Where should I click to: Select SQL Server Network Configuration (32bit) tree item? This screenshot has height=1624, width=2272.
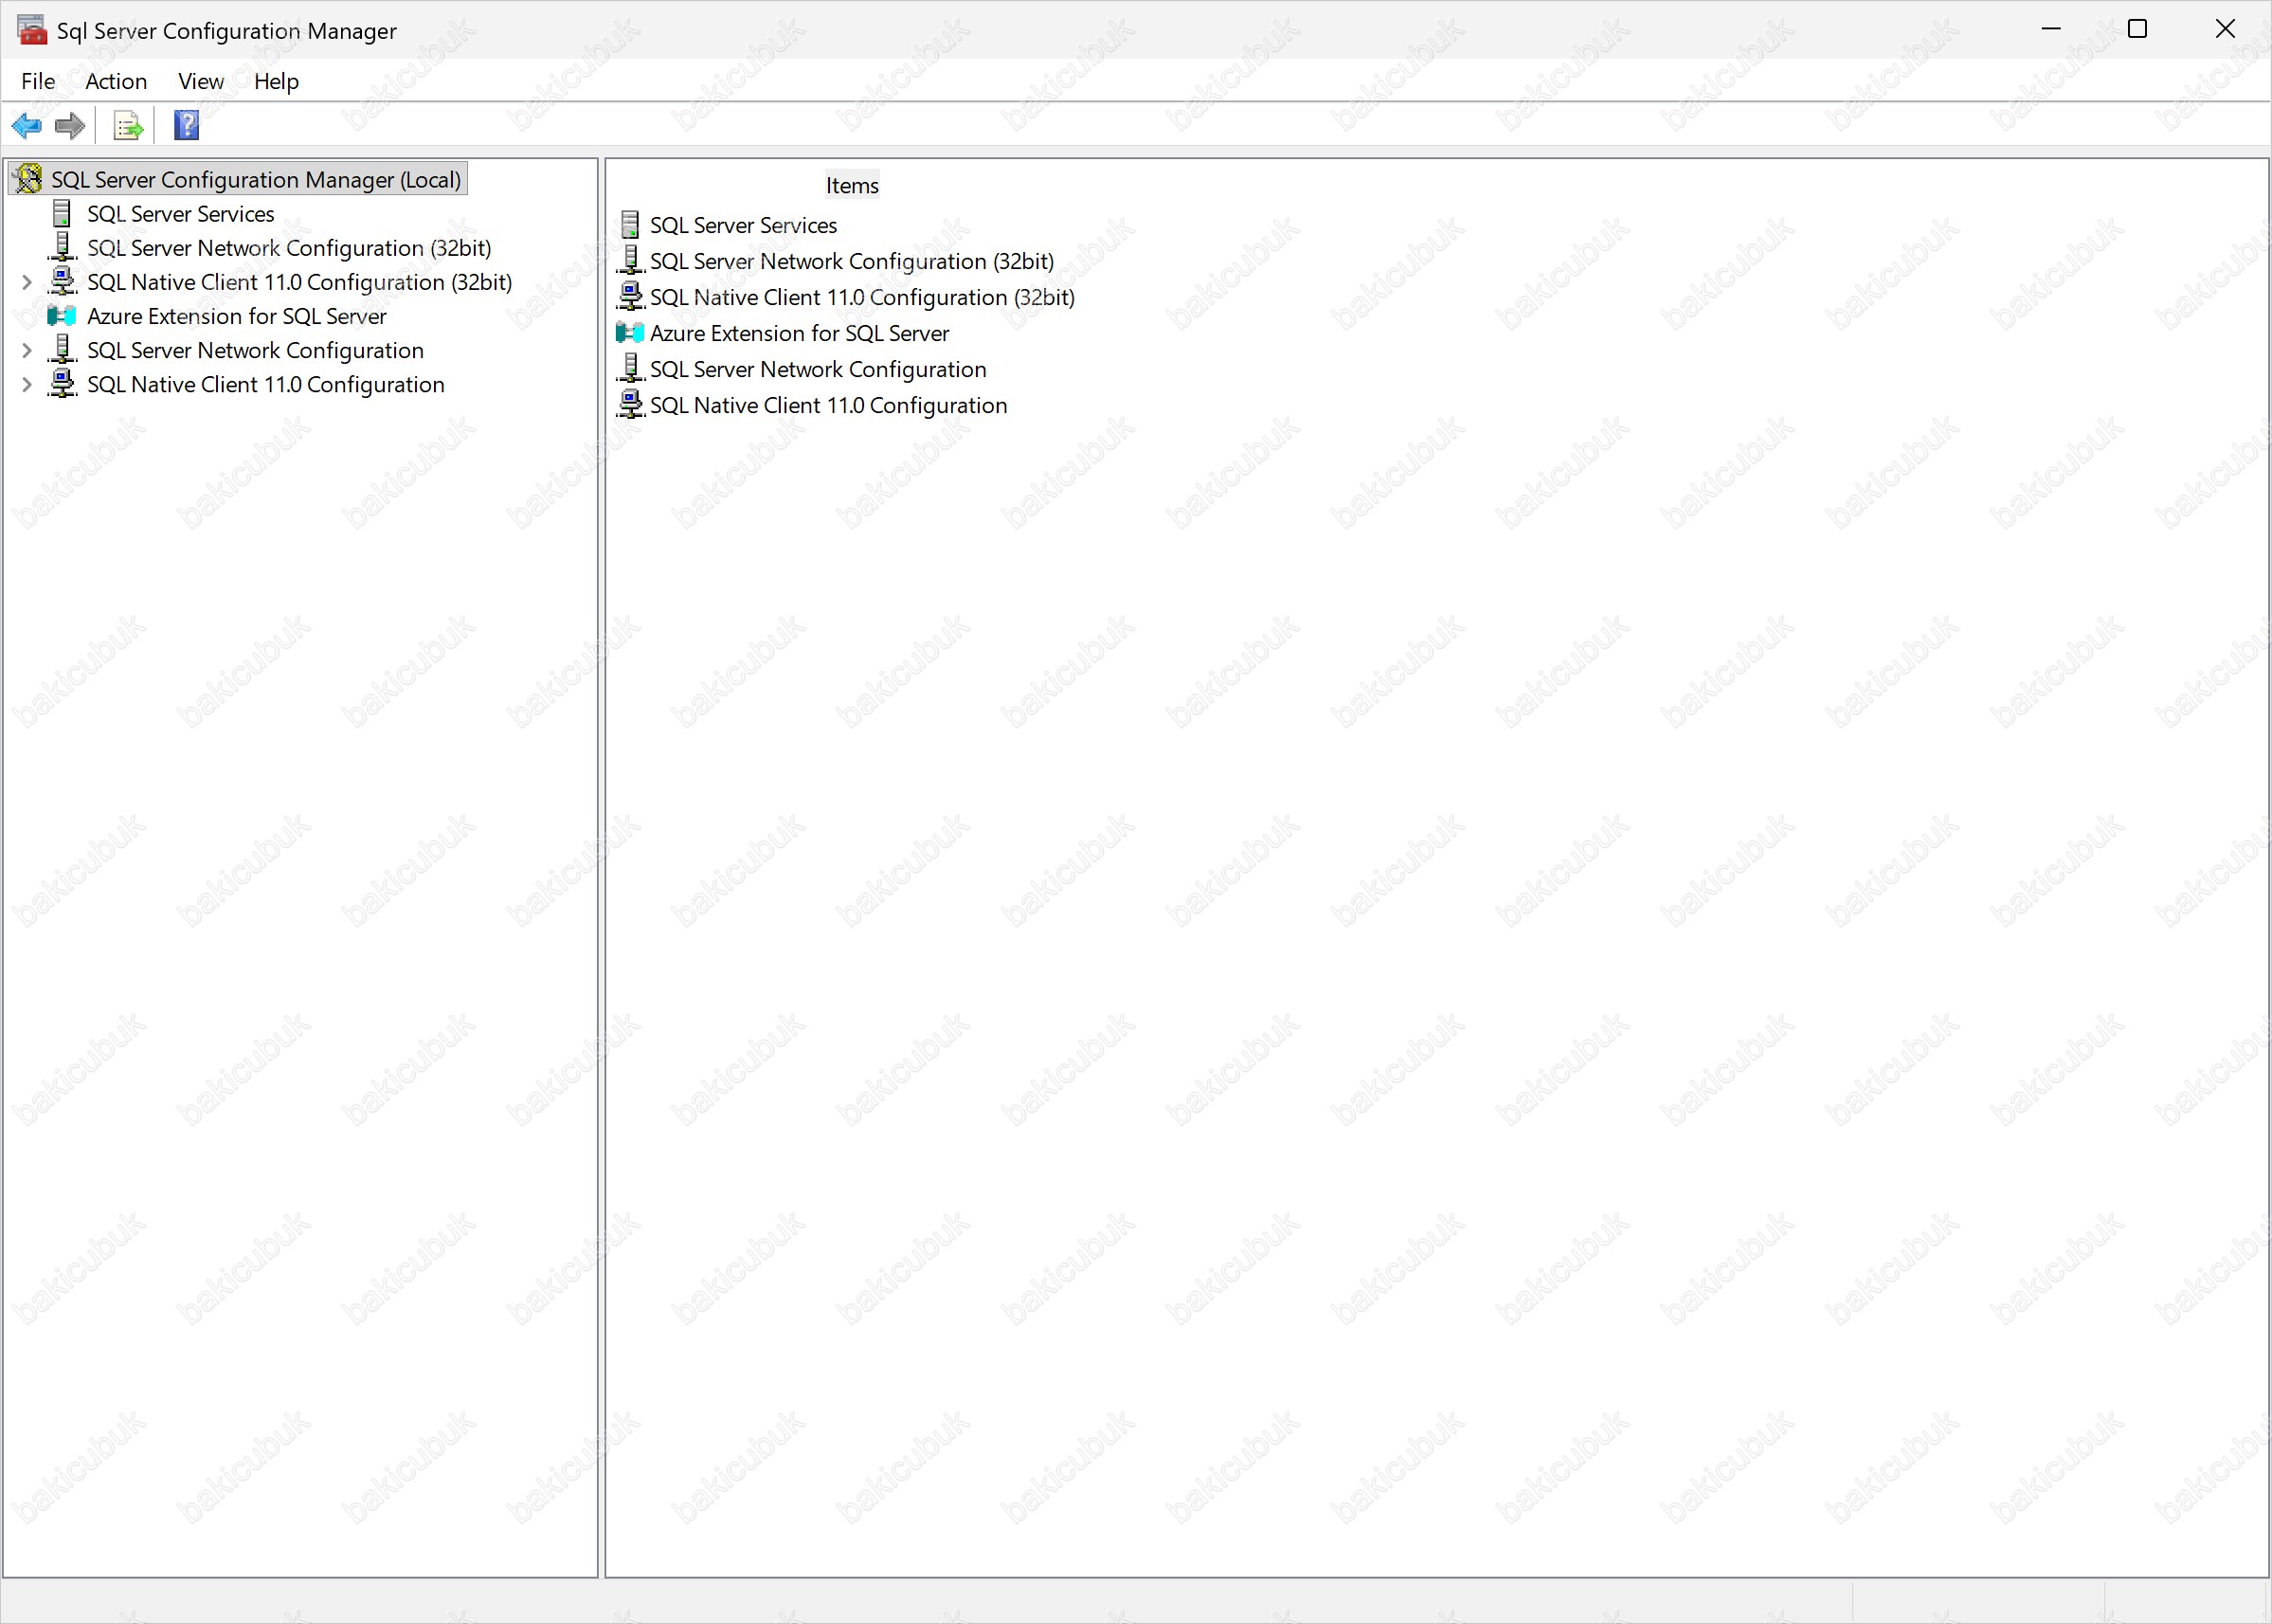[x=289, y=248]
